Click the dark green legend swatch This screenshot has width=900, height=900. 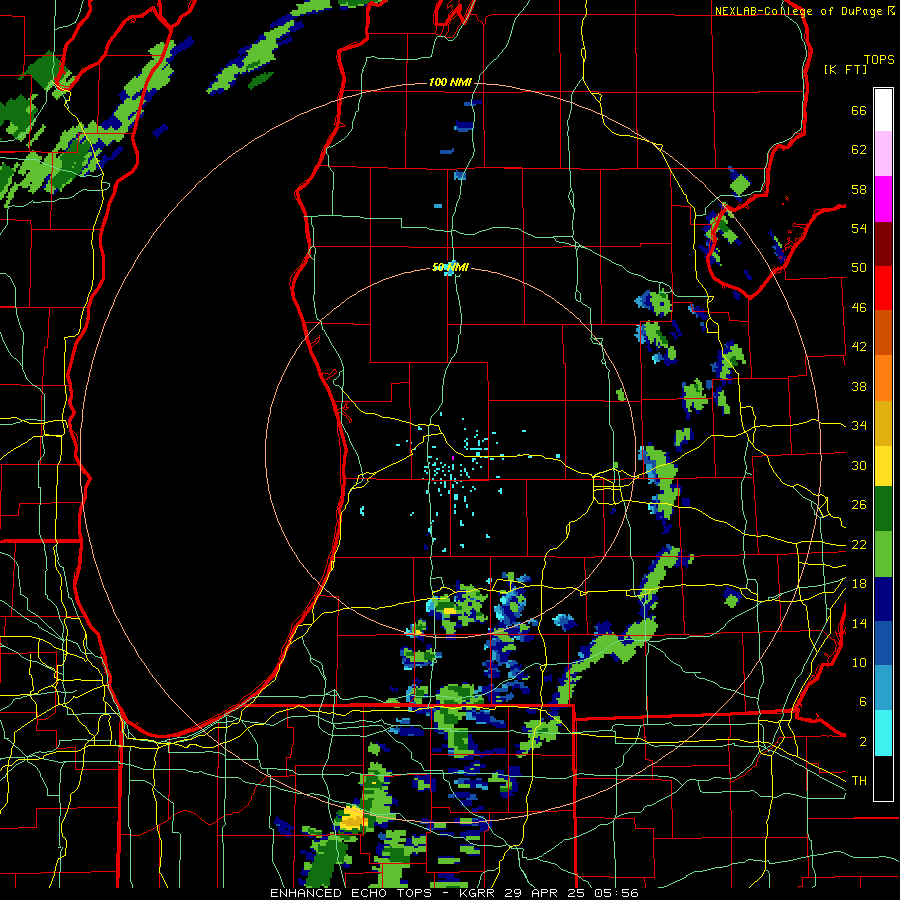click(x=883, y=509)
